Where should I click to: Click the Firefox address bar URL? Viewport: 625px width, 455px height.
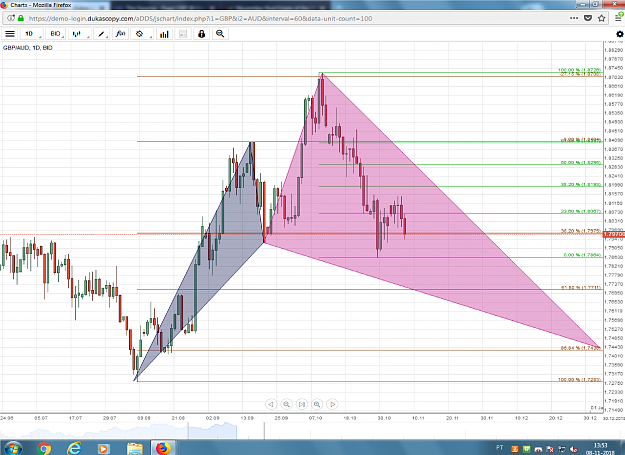[200, 18]
